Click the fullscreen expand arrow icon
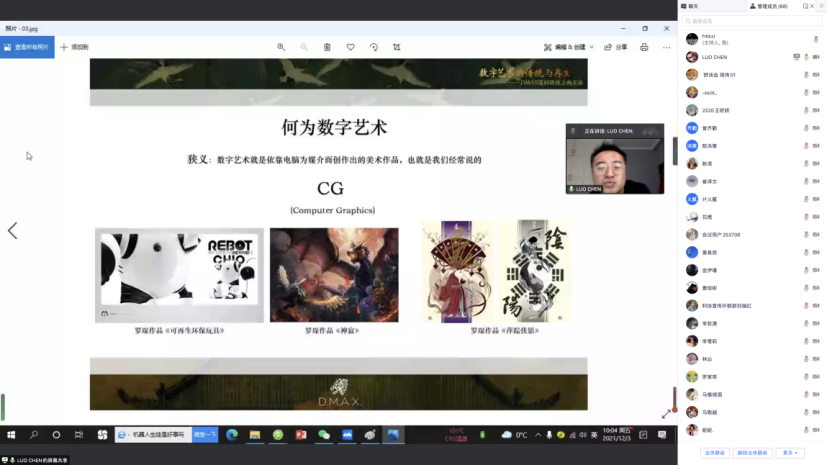The width and height of the screenshot is (828, 466). pos(666,414)
